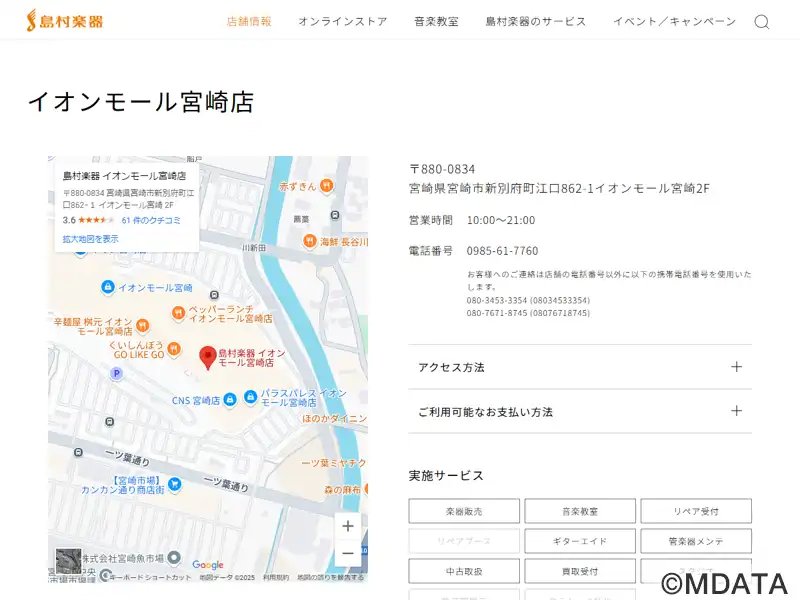Screen dimensions: 800x600
Task: Click the map 利用規約 link
Action: click(x=276, y=578)
